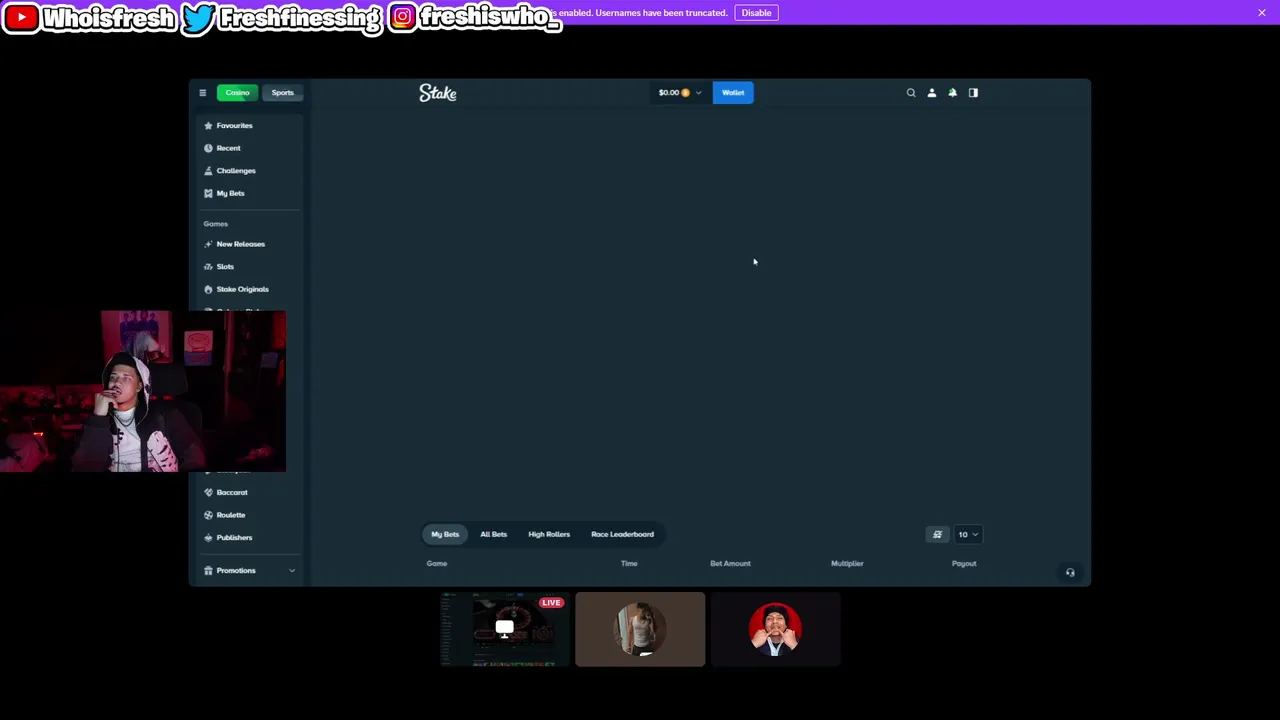The height and width of the screenshot is (720, 1280).
Task: Click the YouTube logo in overlay
Action: coord(21,17)
